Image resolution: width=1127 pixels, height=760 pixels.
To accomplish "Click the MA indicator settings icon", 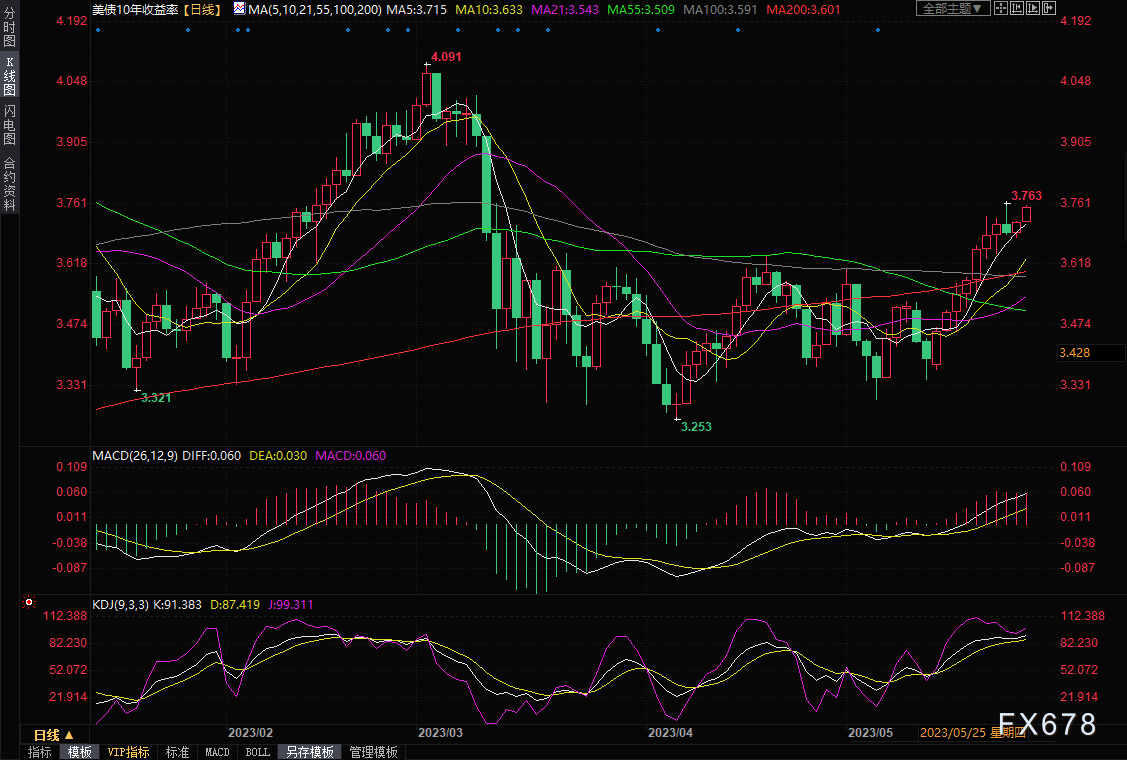I will tap(239, 8).
